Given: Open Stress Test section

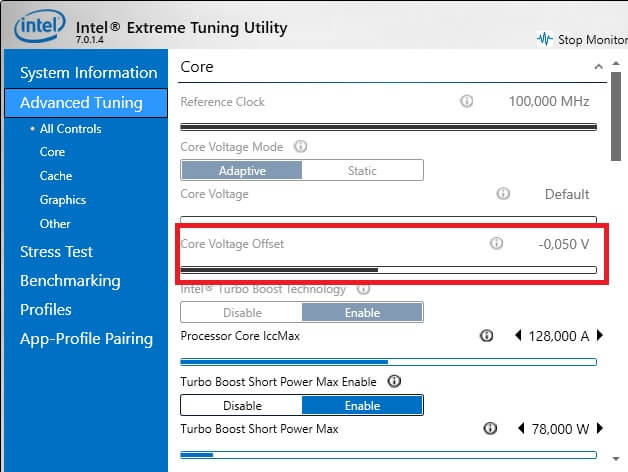Looking at the screenshot, I should 56,252.
